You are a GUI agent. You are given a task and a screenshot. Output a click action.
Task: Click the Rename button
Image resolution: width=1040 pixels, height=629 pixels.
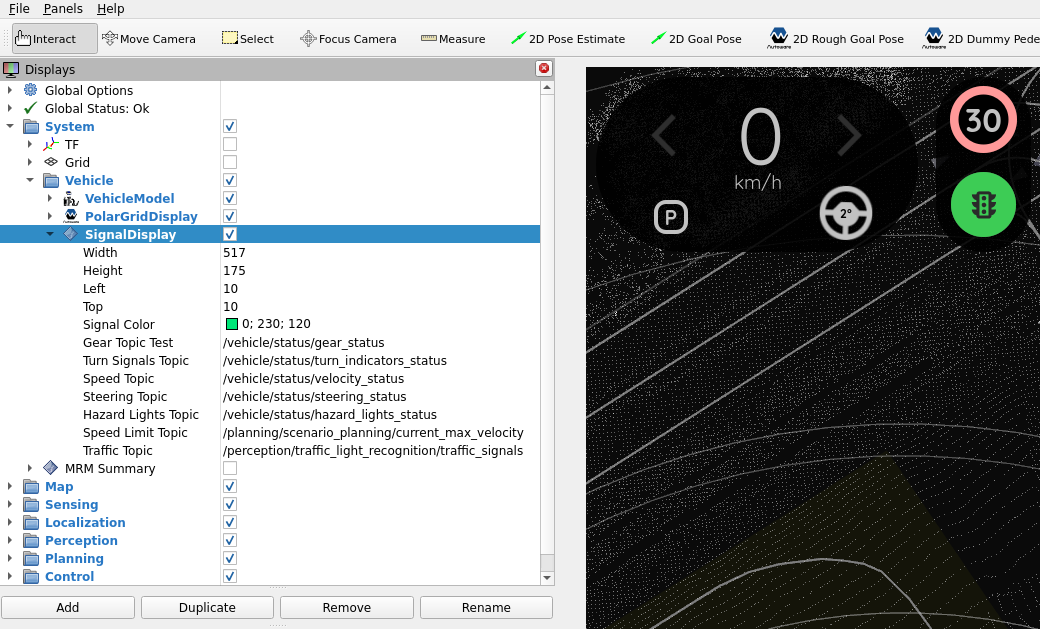coord(486,607)
